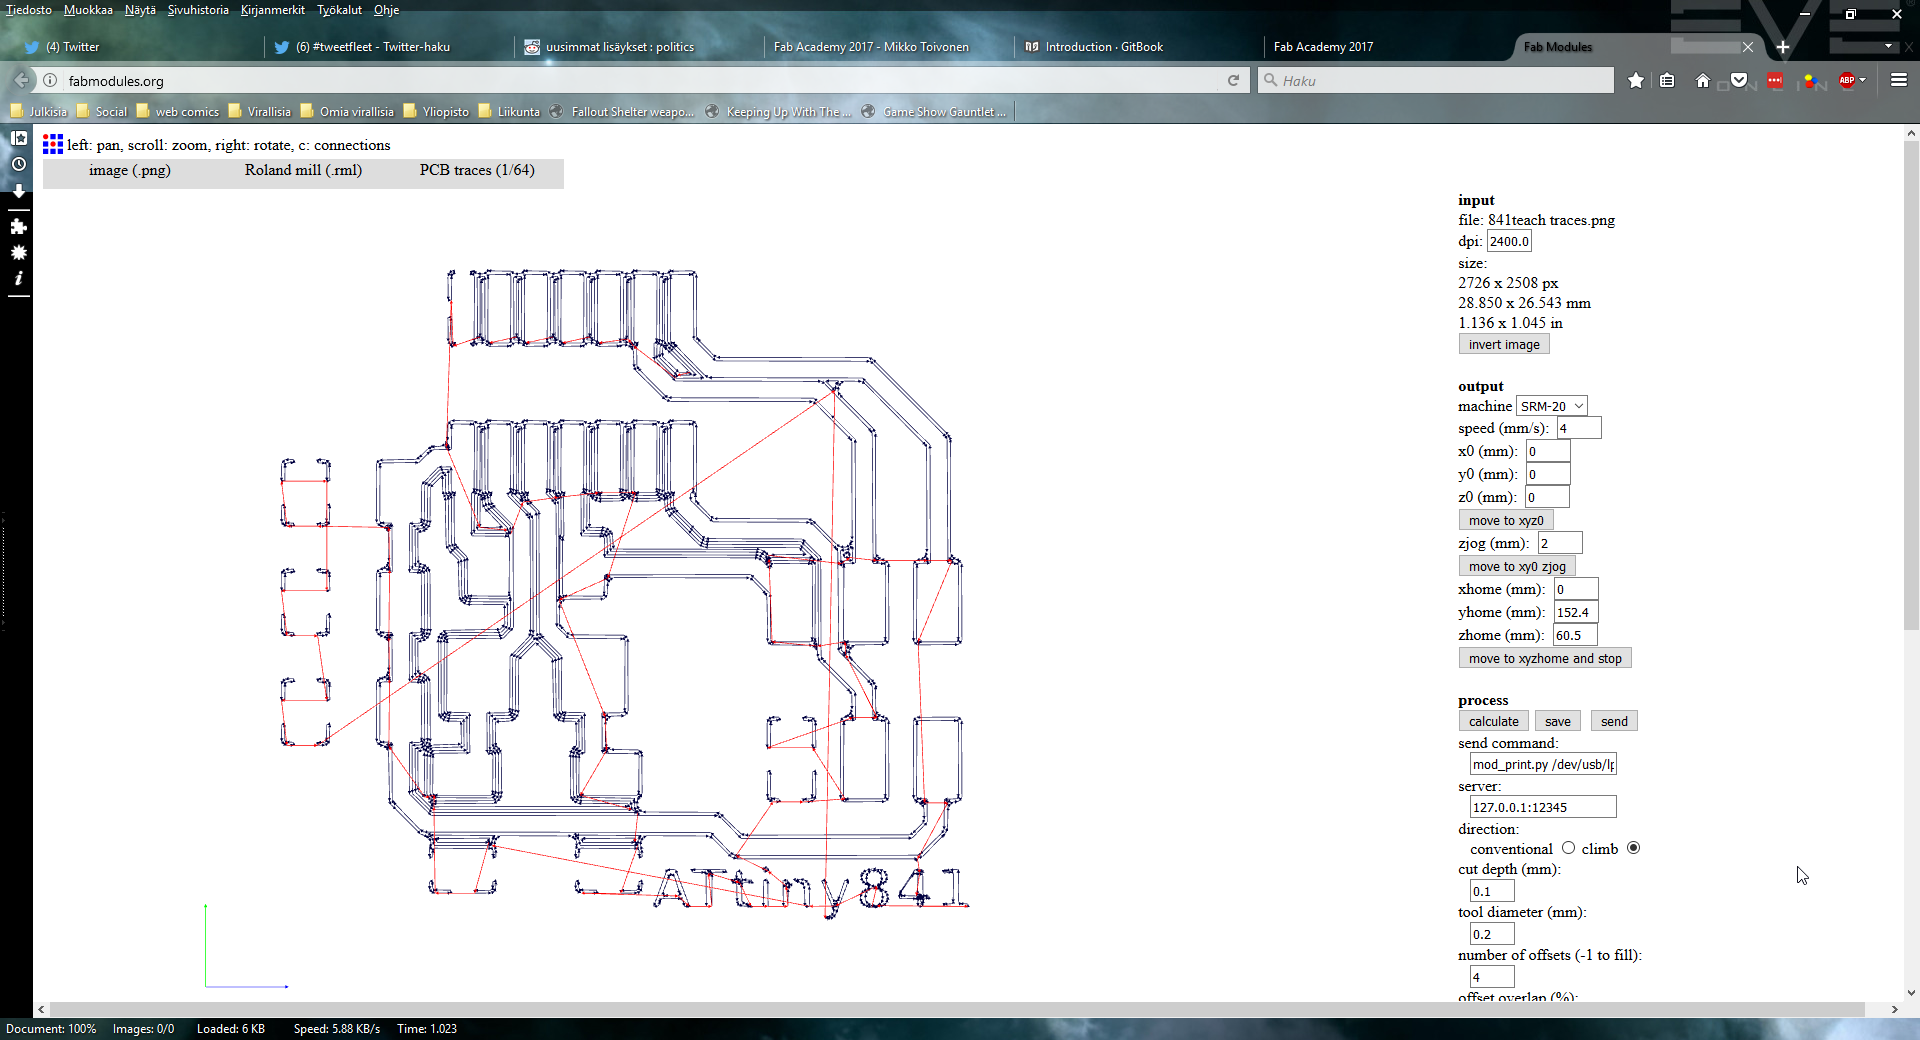This screenshot has width=1920, height=1040.
Task: Click the red LastPass extension icon
Action: [1775, 80]
